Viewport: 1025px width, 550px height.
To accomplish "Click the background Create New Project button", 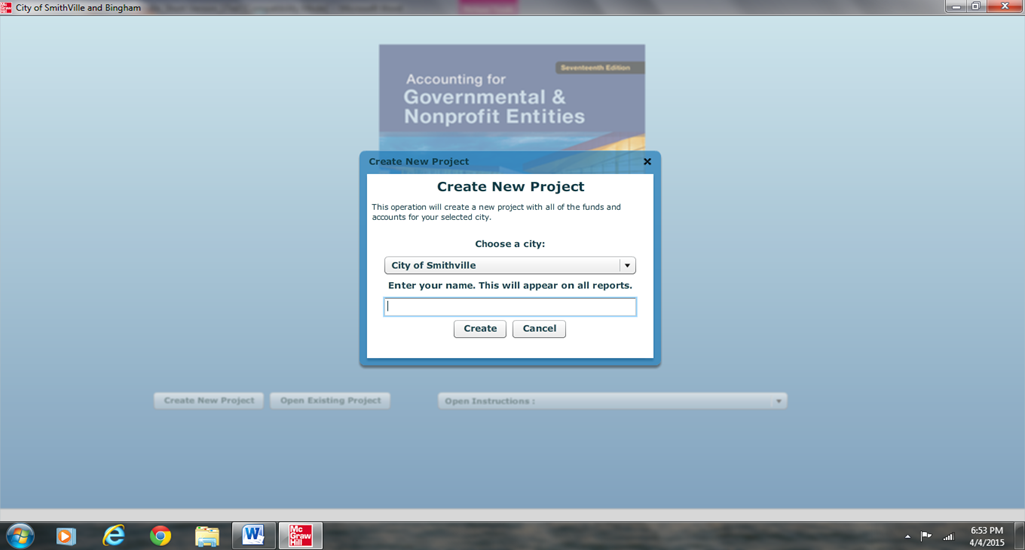I will 209,401.
